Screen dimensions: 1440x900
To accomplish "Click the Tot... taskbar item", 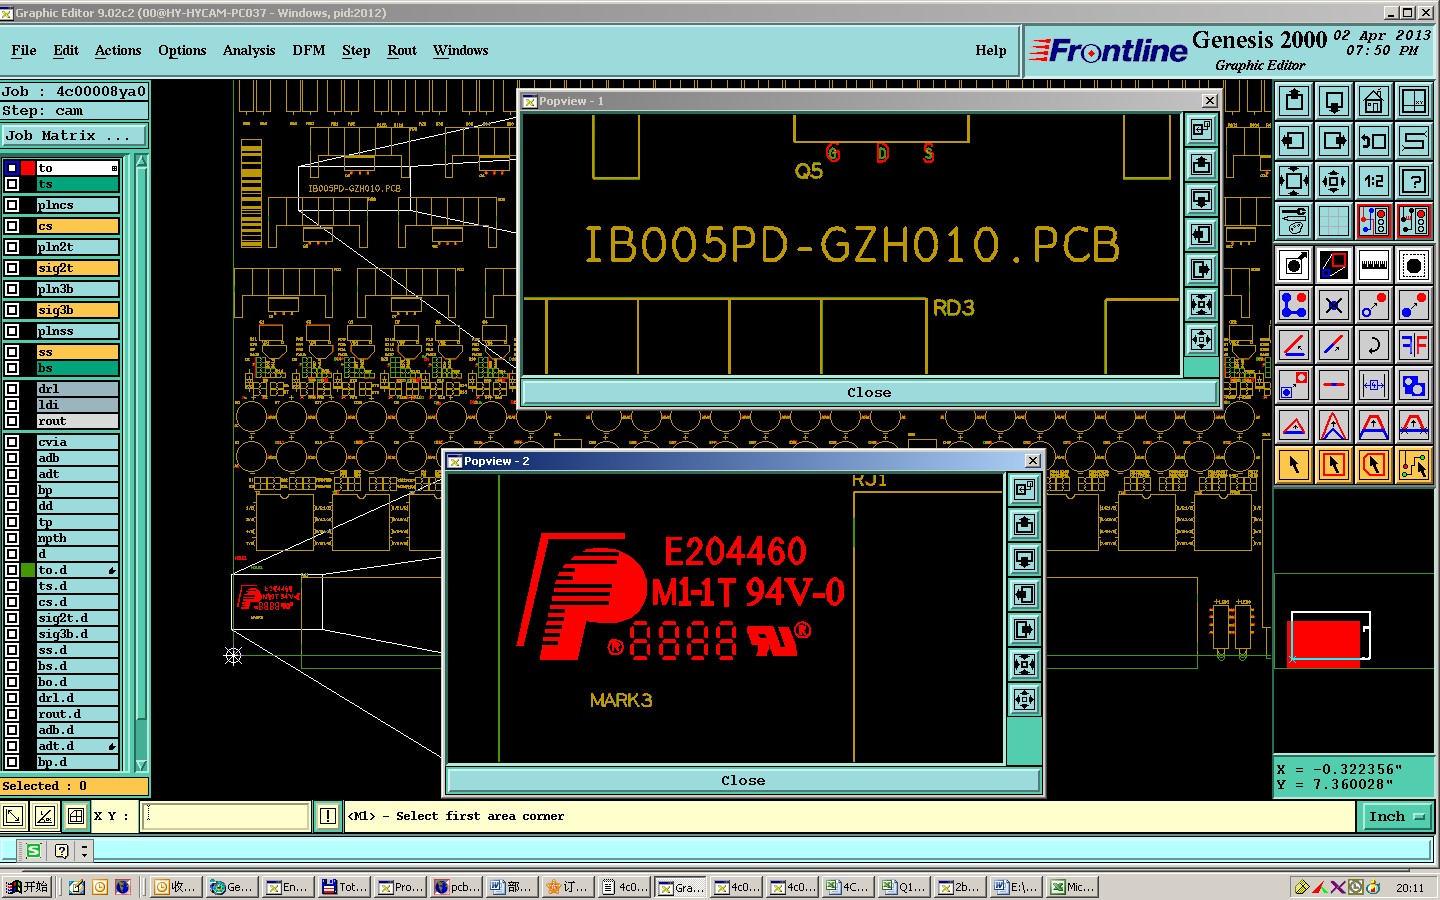I will (345, 887).
